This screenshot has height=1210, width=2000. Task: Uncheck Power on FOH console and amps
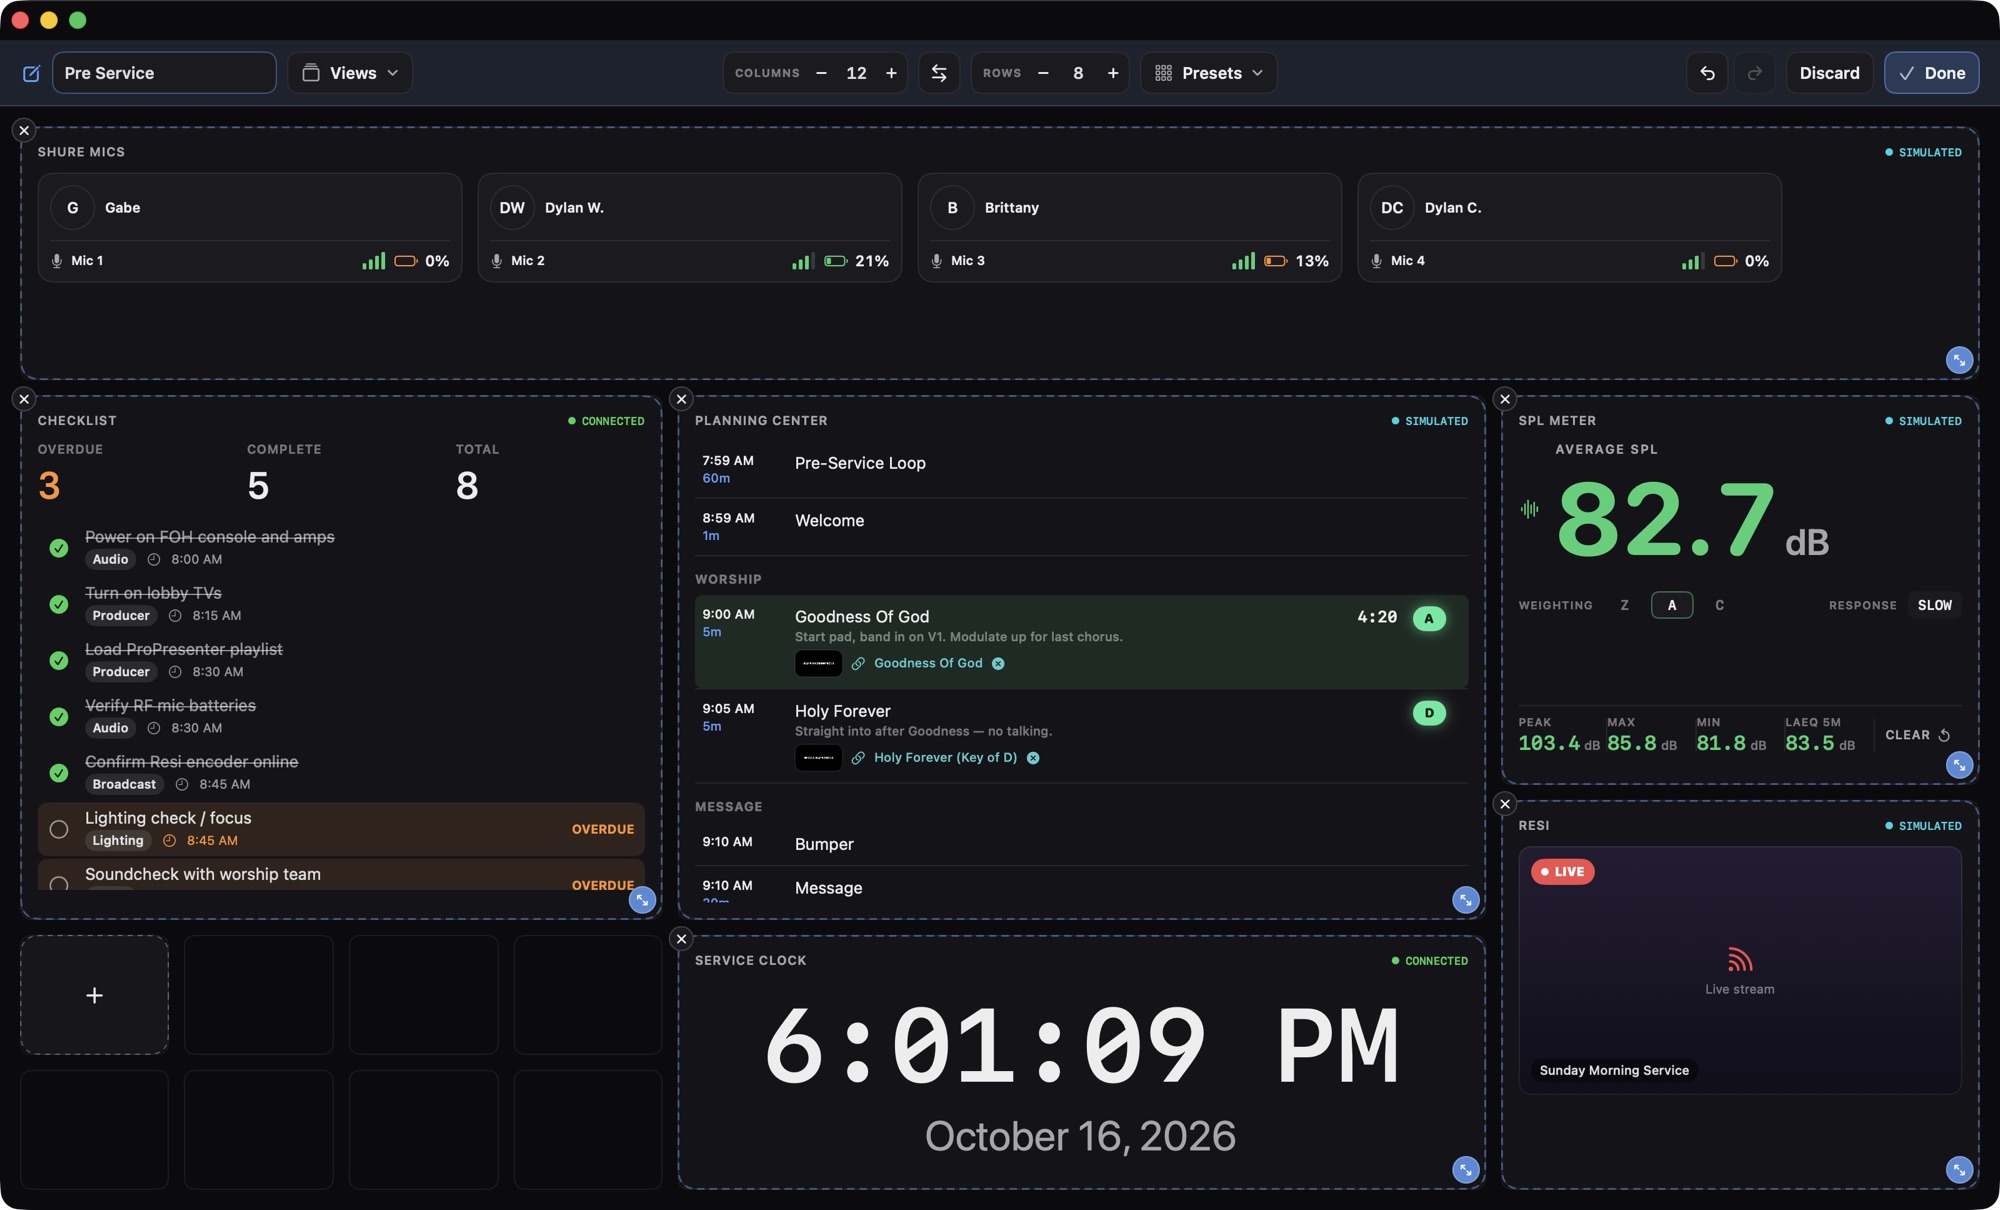pyautogui.click(x=59, y=548)
